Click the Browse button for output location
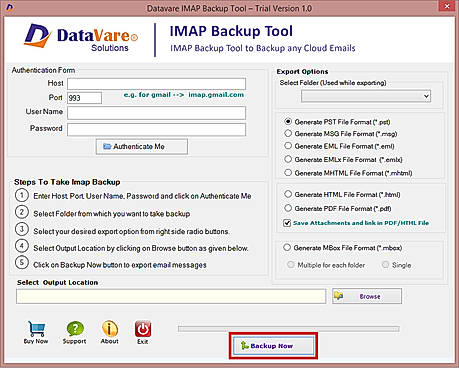Viewport: 459px width, 368px height. [367, 296]
